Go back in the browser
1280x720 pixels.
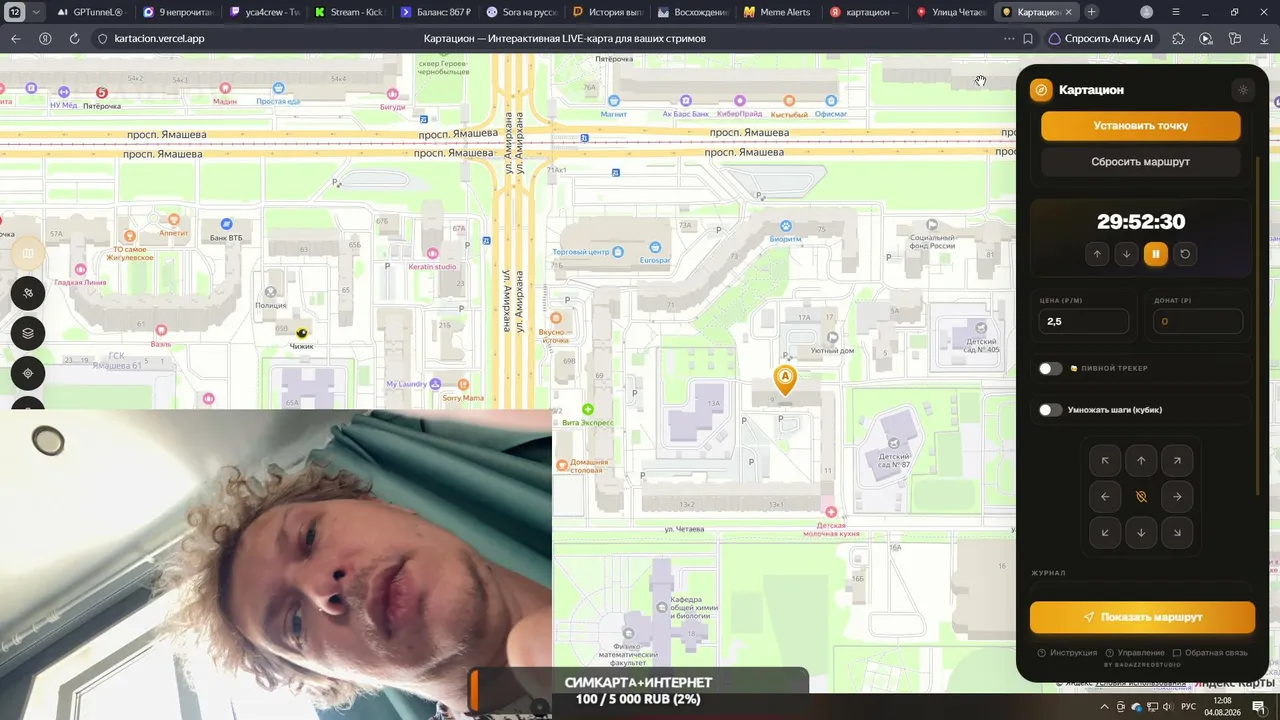(15, 39)
